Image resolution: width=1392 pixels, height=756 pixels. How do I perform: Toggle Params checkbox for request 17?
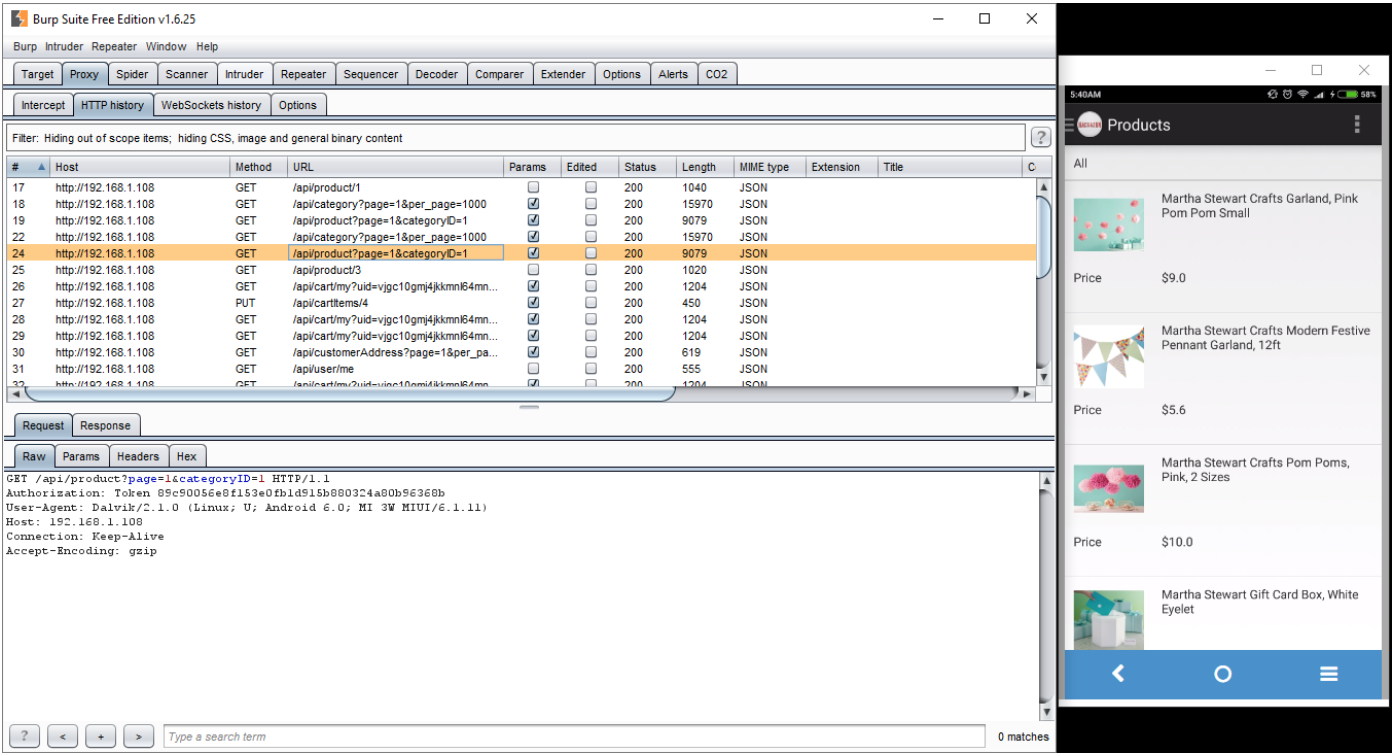(x=533, y=187)
